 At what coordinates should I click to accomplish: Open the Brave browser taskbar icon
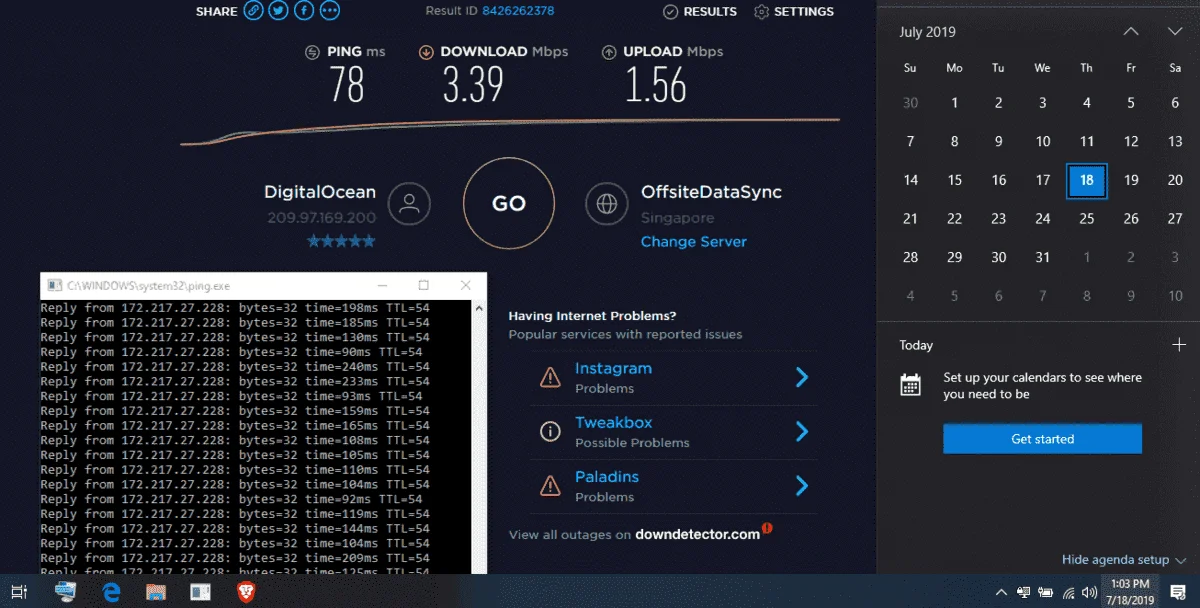[x=246, y=592]
